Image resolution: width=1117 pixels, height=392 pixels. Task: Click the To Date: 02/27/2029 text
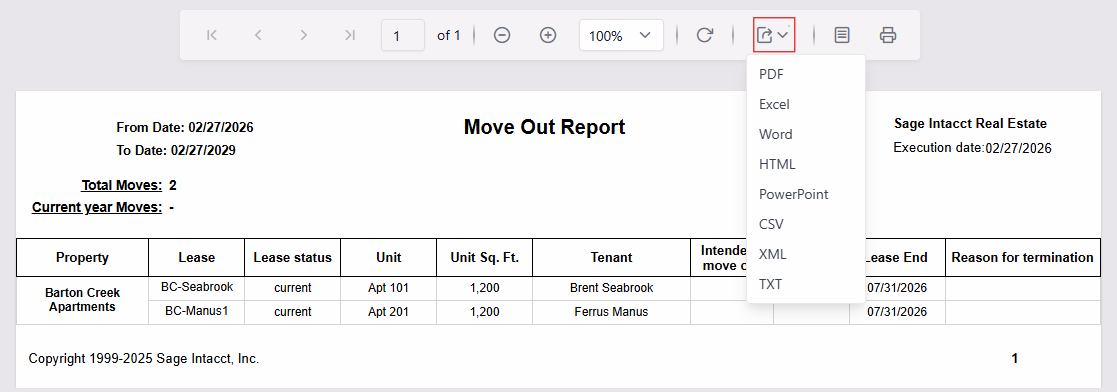(176, 150)
